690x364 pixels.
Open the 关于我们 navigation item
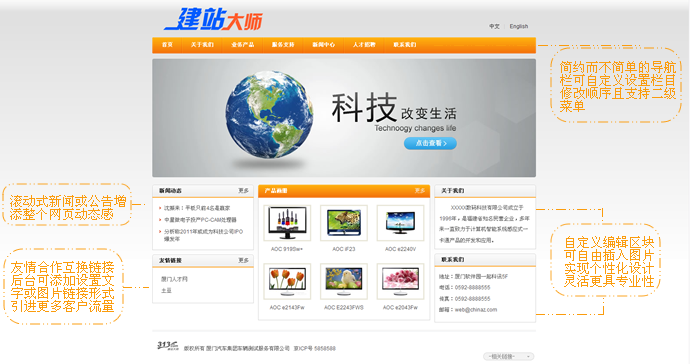click(202, 45)
